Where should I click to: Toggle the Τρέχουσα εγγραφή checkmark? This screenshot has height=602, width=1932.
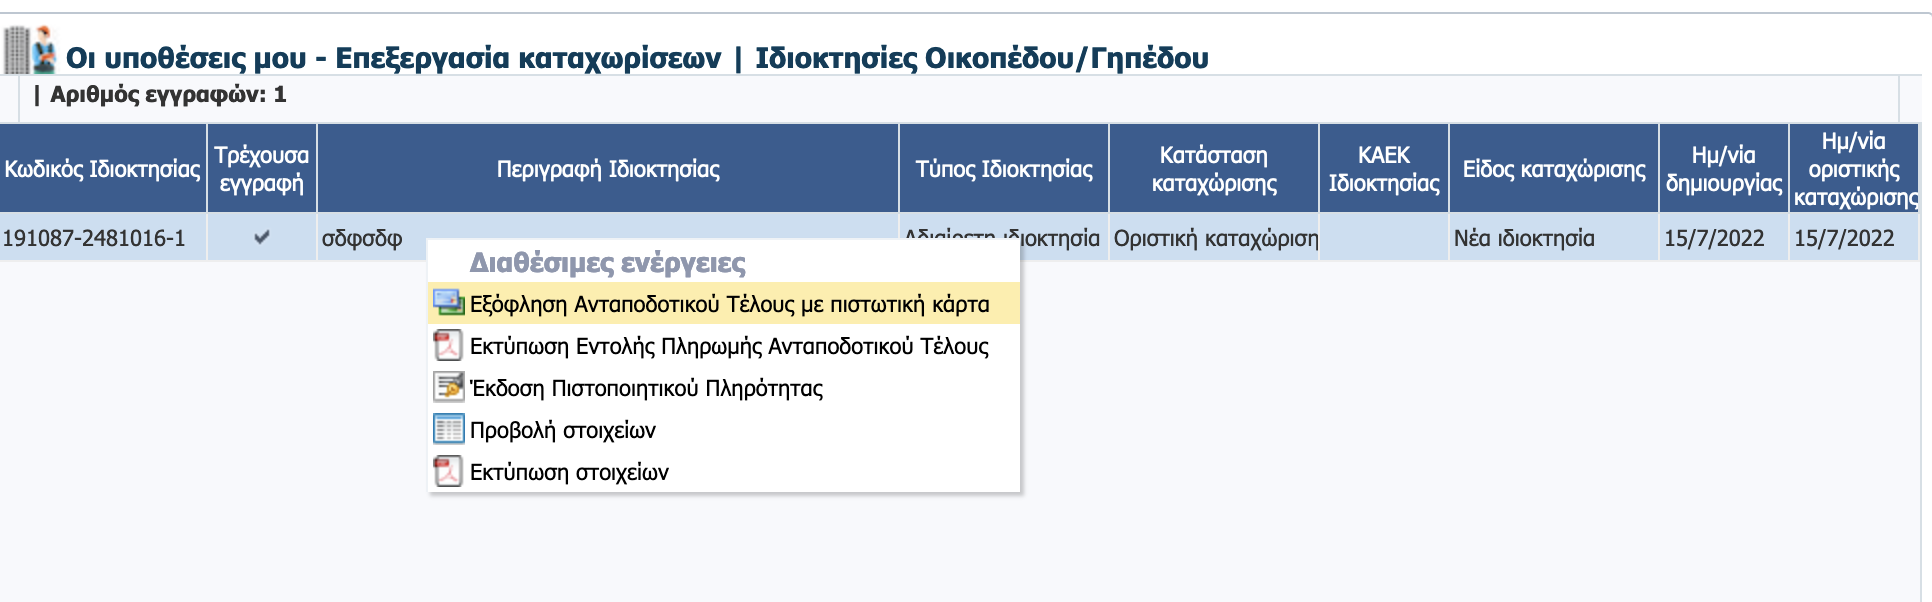(x=262, y=238)
